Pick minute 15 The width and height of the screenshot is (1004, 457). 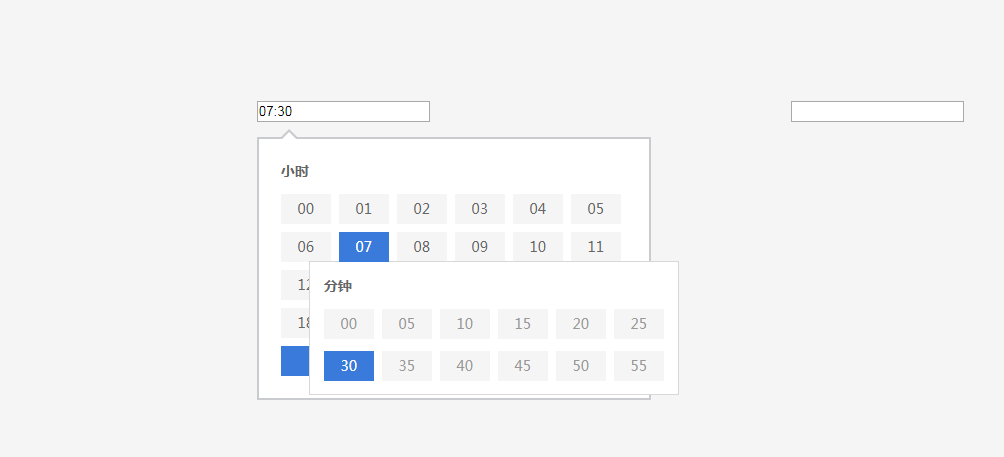click(522, 324)
